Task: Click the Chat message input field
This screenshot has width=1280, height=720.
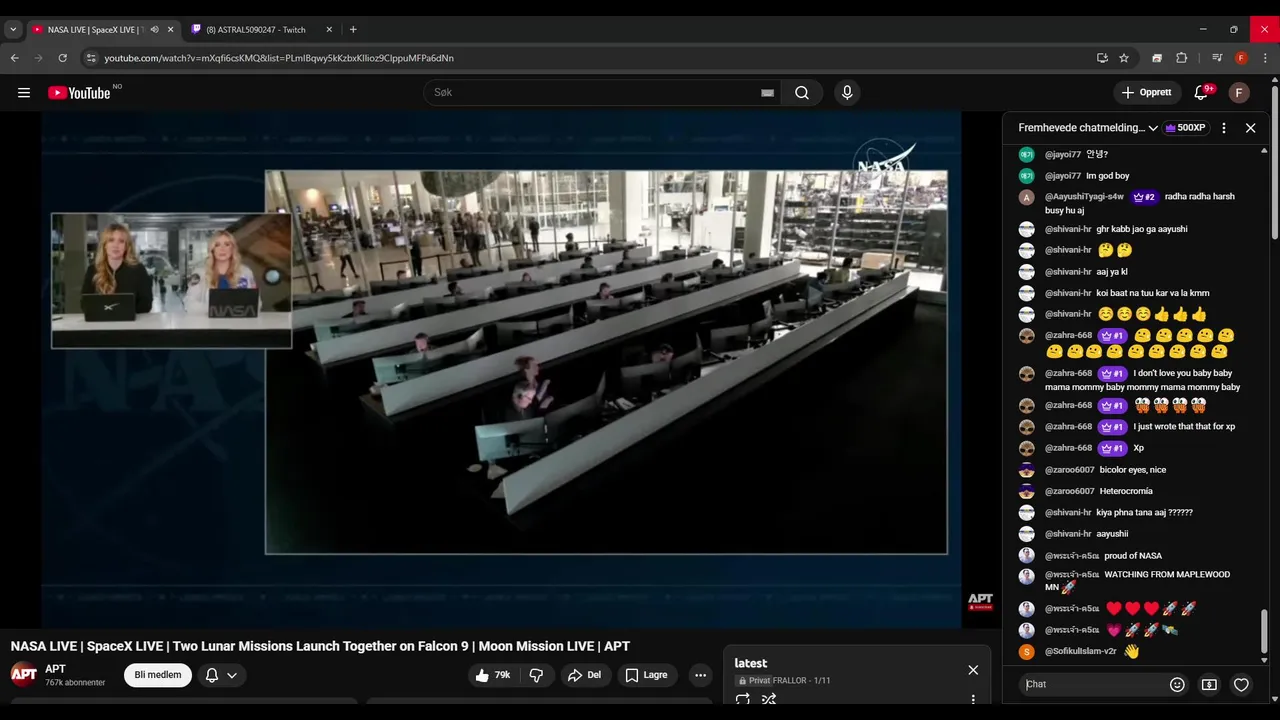Action: (x=1095, y=684)
